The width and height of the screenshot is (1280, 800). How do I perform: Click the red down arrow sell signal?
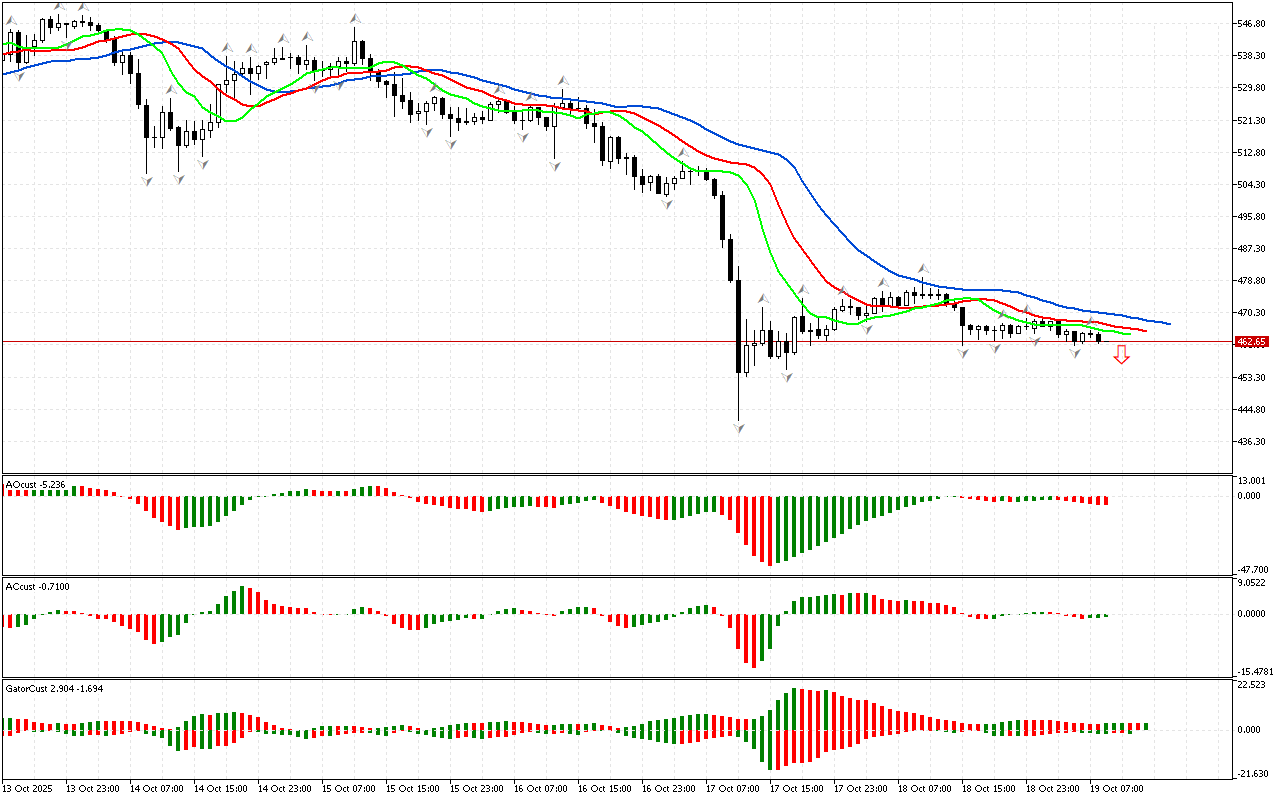(1121, 354)
